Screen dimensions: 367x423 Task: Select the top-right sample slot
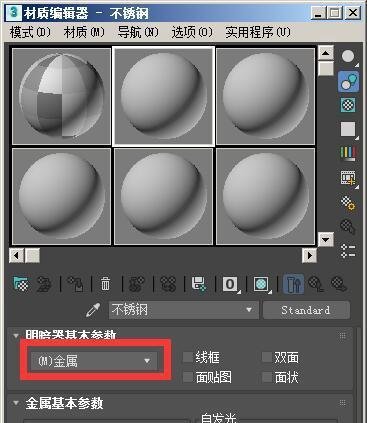point(265,96)
